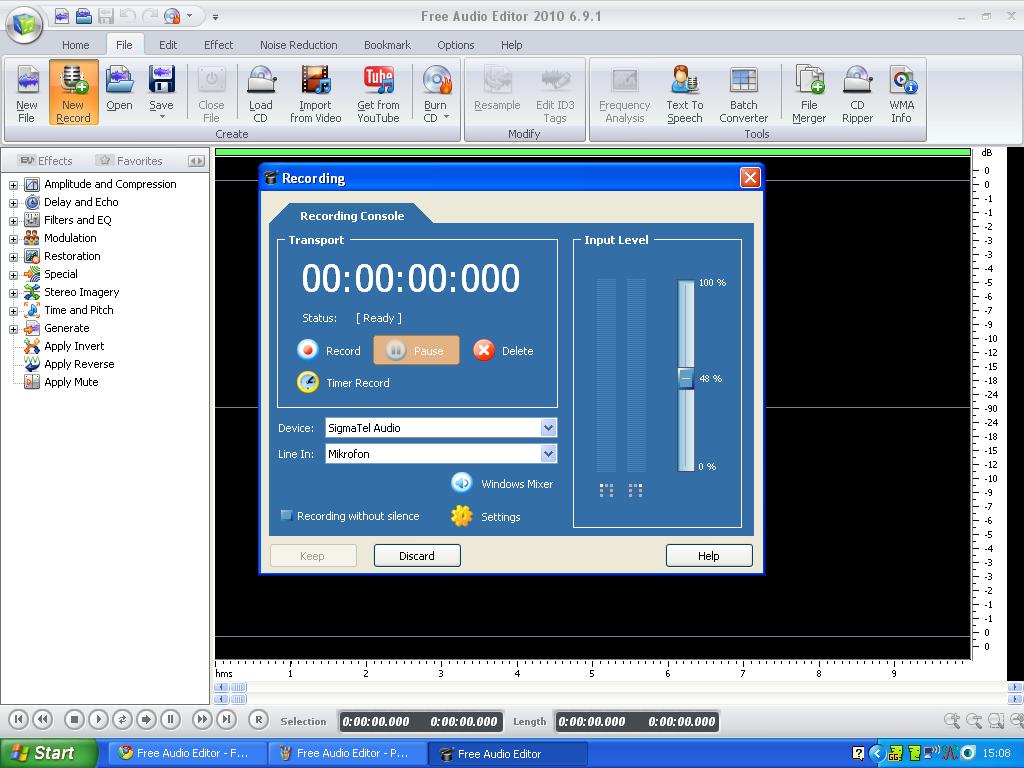This screenshot has width=1024, height=768.
Task: Click the application orb button
Action: tap(25, 25)
